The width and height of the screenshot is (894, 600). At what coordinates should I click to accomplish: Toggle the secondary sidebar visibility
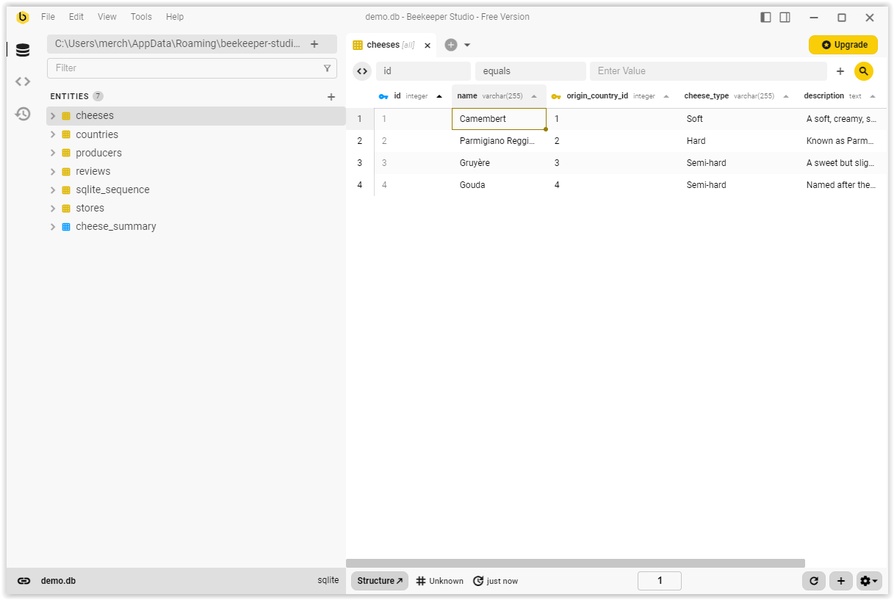click(785, 17)
